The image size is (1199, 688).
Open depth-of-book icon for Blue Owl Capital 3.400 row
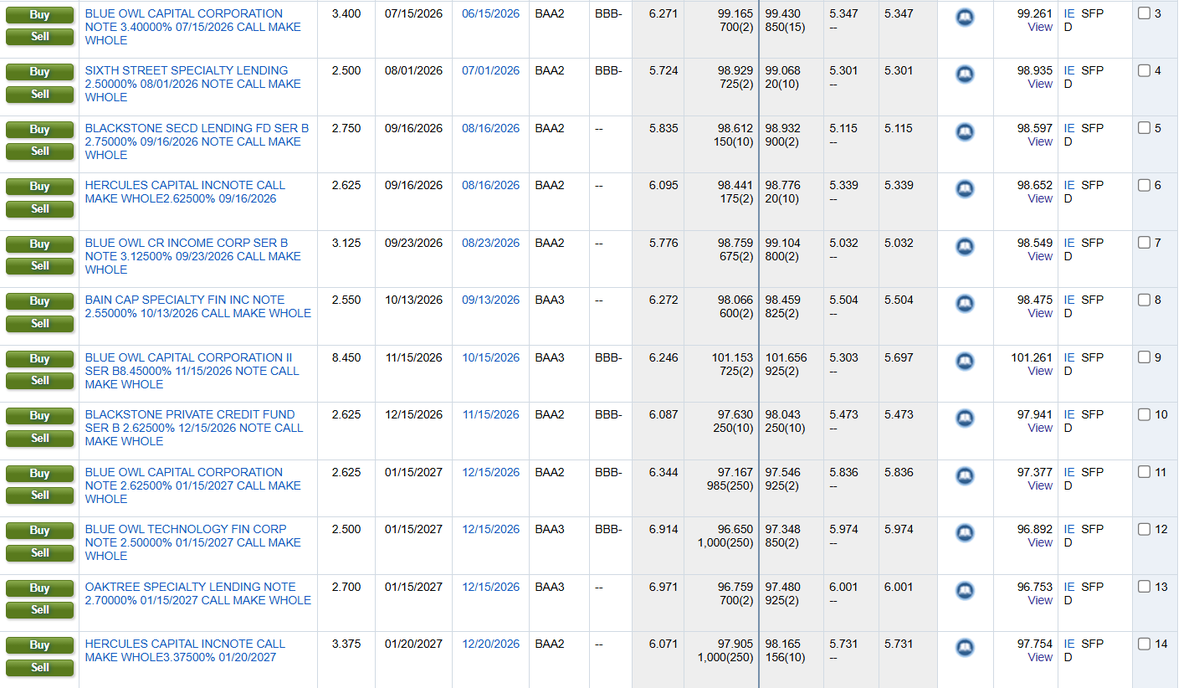[x=965, y=18]
